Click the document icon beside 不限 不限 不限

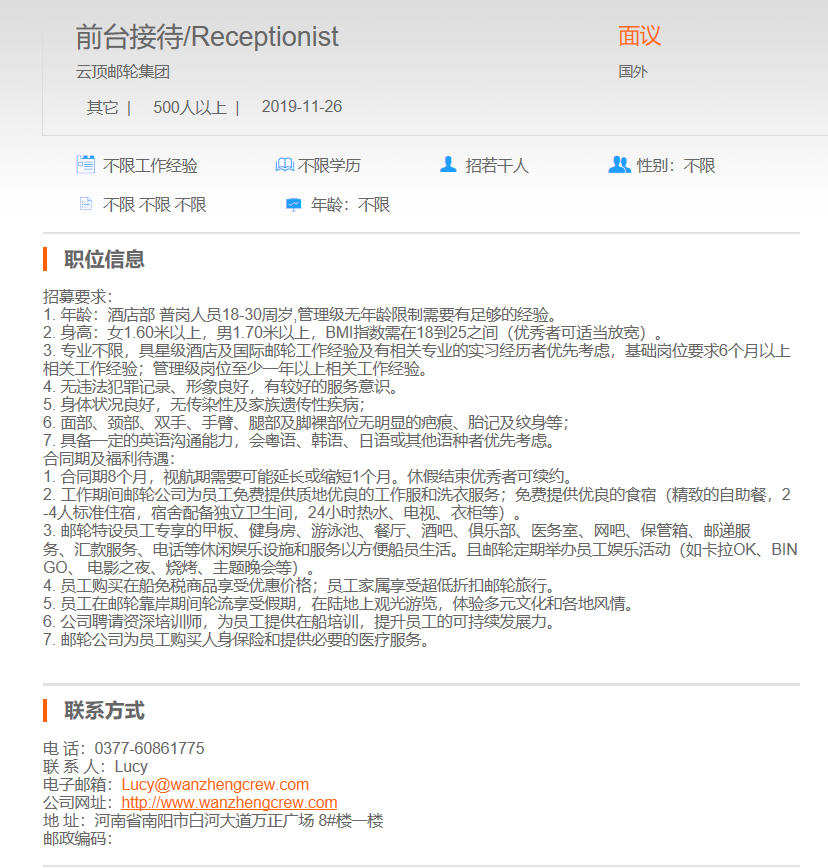(x=86, y=204)
